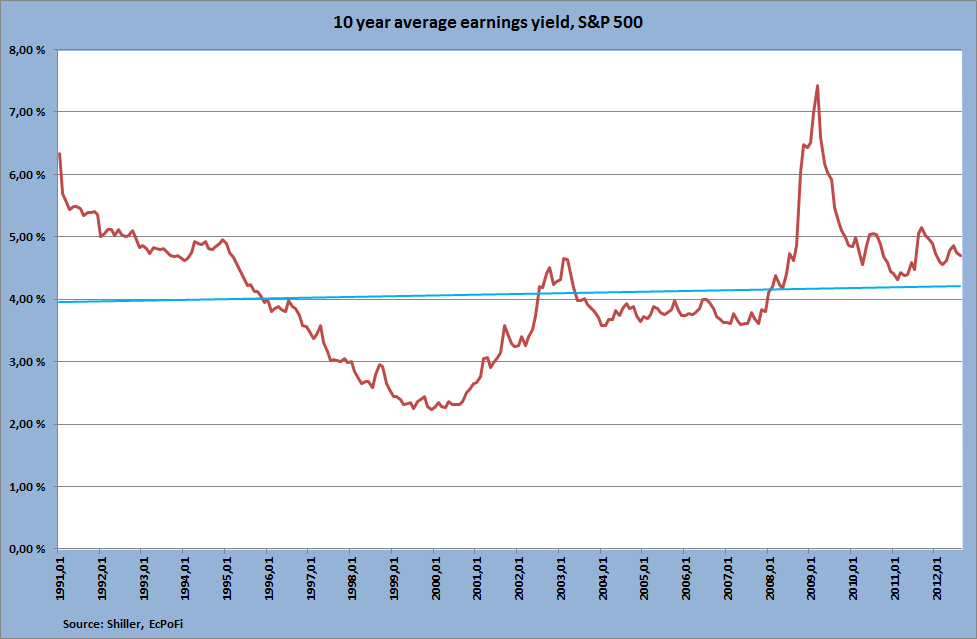Click the 6,00 % y-axis label
This screenshot has width=977, height=639.
click(27, 175)
